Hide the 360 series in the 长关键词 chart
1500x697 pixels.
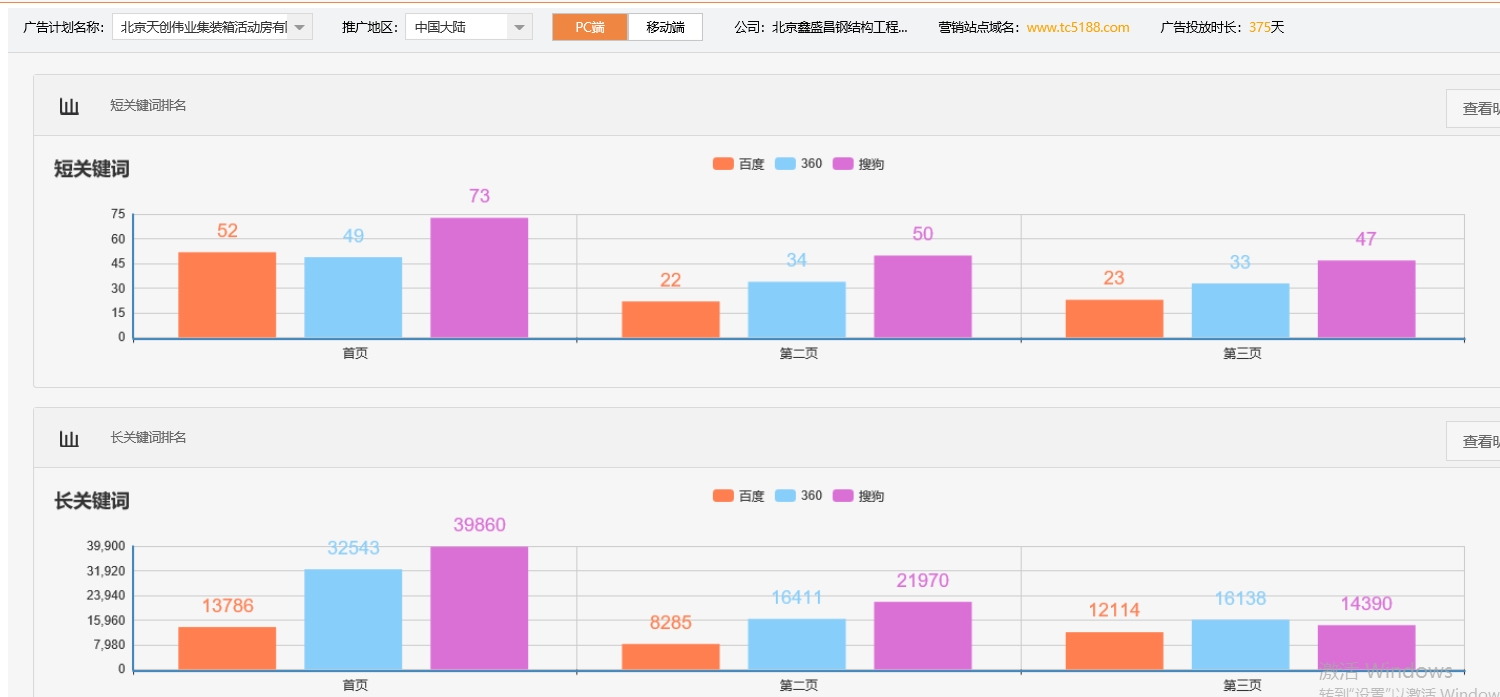pyautogui.click(x=798, y=496)
